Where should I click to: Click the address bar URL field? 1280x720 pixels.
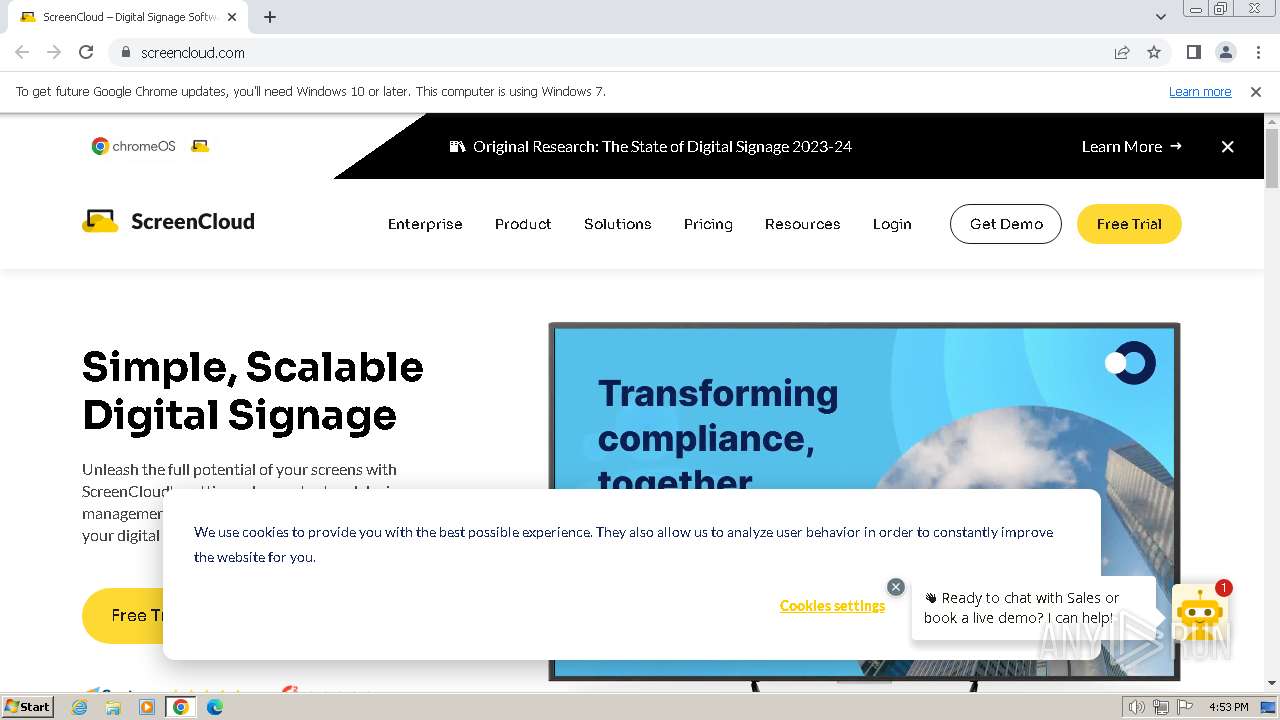620,52
